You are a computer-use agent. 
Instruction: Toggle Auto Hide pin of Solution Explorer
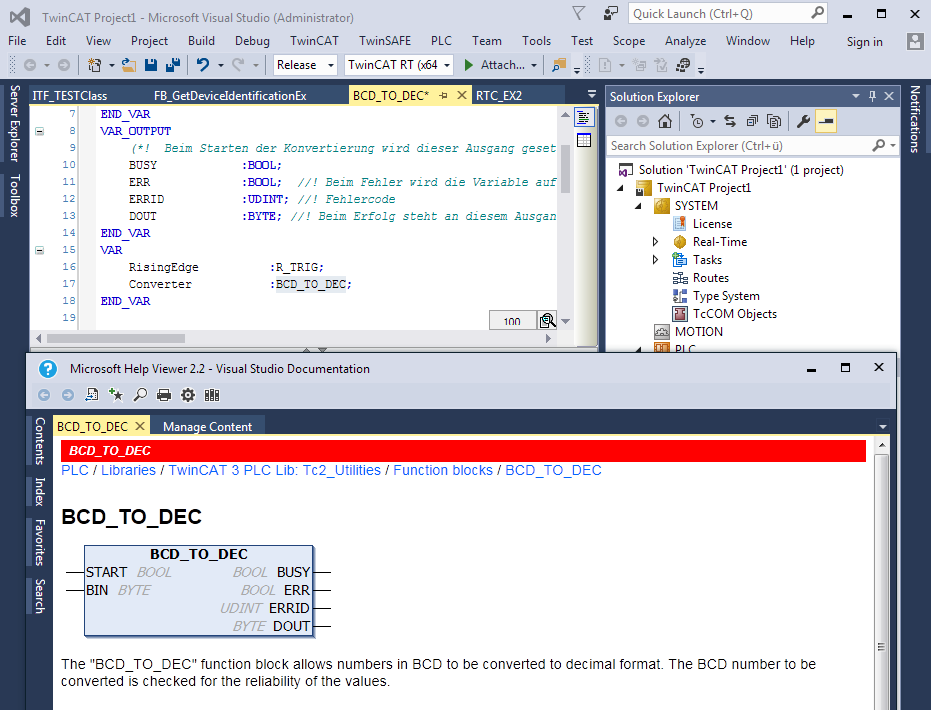pyautogui.click(x=872, y=96)
